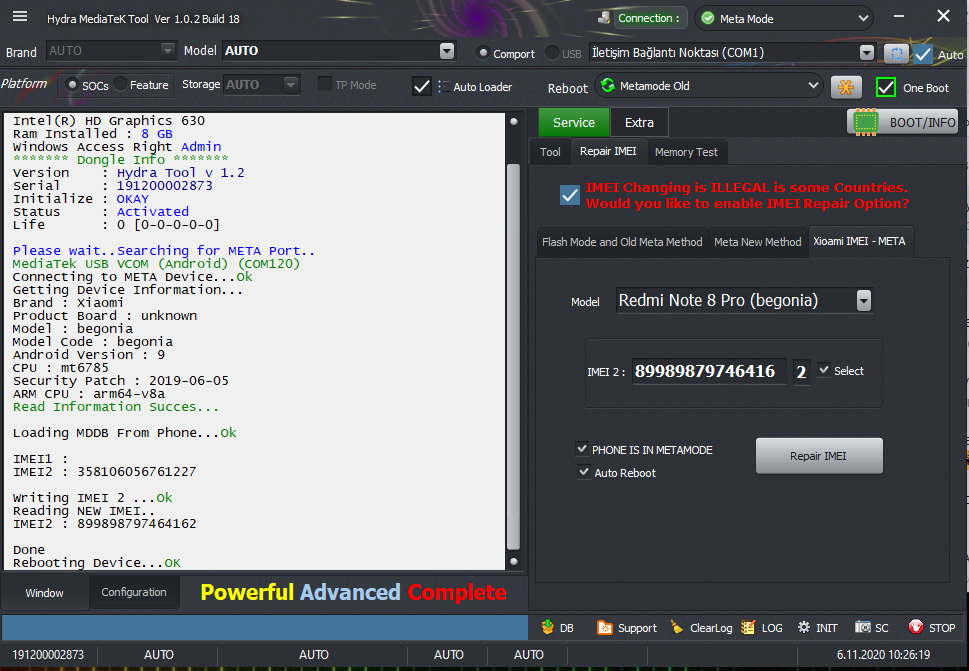Toggle the One Boot checkbox
Image resolution: width=969 pixels, height=671 pixels.
tap(886, 87)
